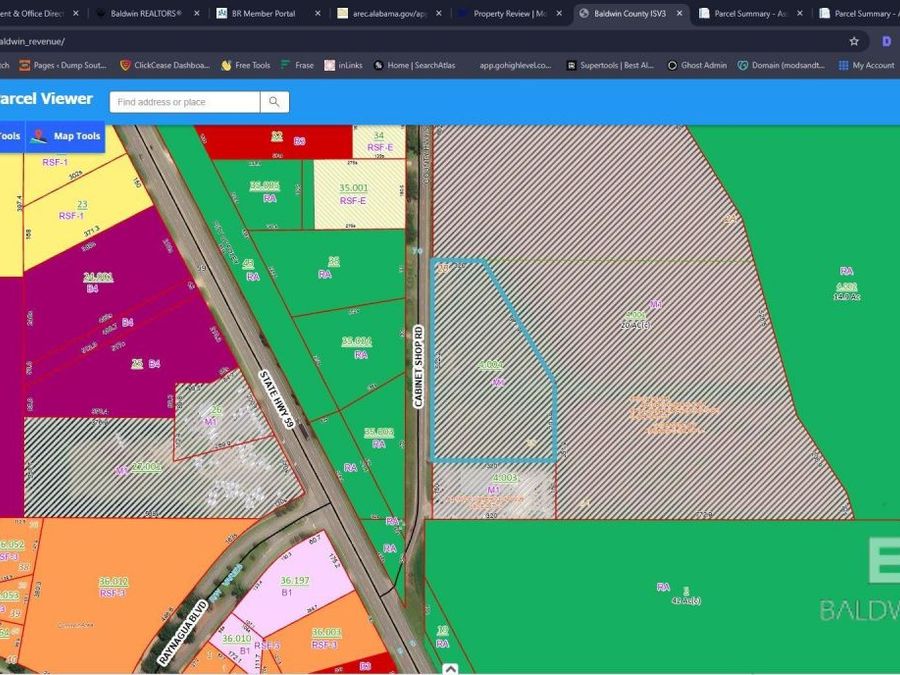Open the Frase bookmark
Viewport: 900px width, 675px height.
click(x=297, y=65)
